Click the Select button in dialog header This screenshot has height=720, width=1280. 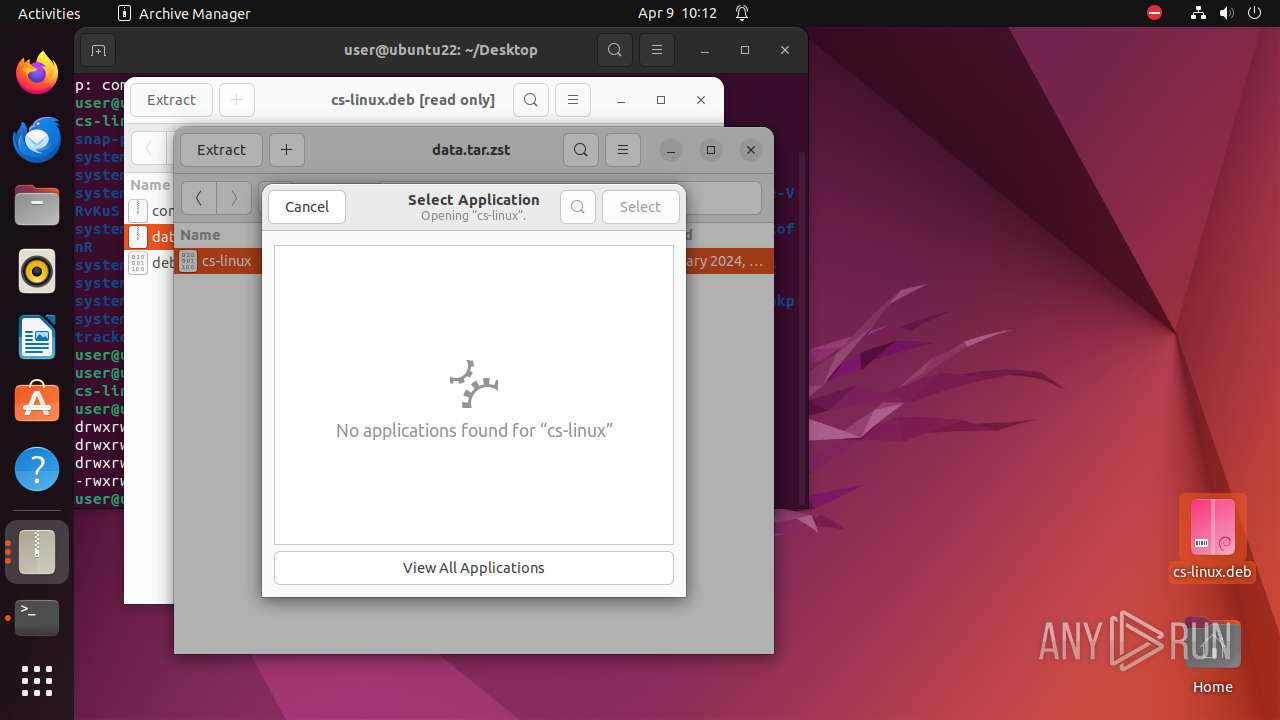click(x=640, y=207)
